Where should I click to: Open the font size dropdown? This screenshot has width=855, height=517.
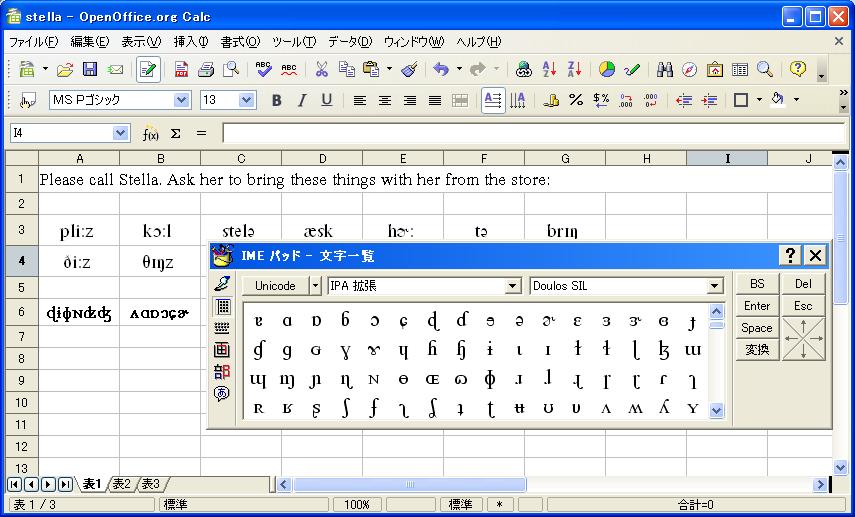point(247,100)
